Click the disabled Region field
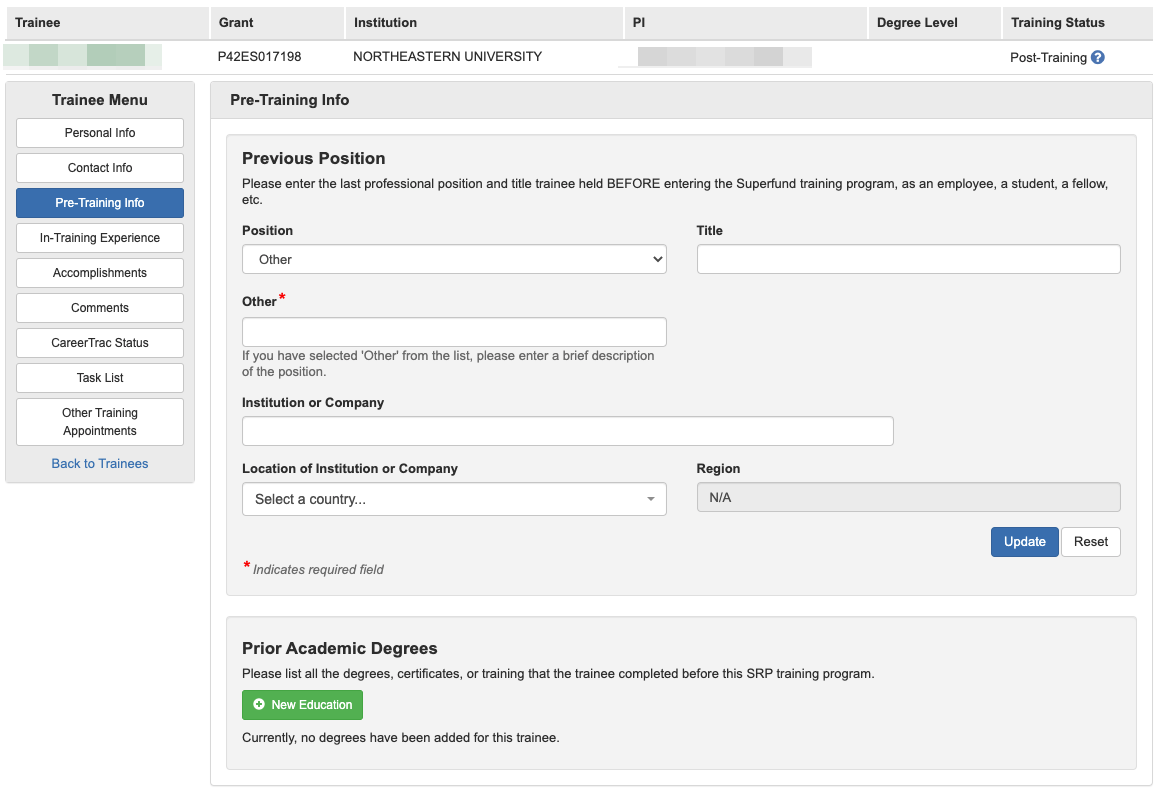This screenshot has width=1161, height=791. click(x=908, y=498)
